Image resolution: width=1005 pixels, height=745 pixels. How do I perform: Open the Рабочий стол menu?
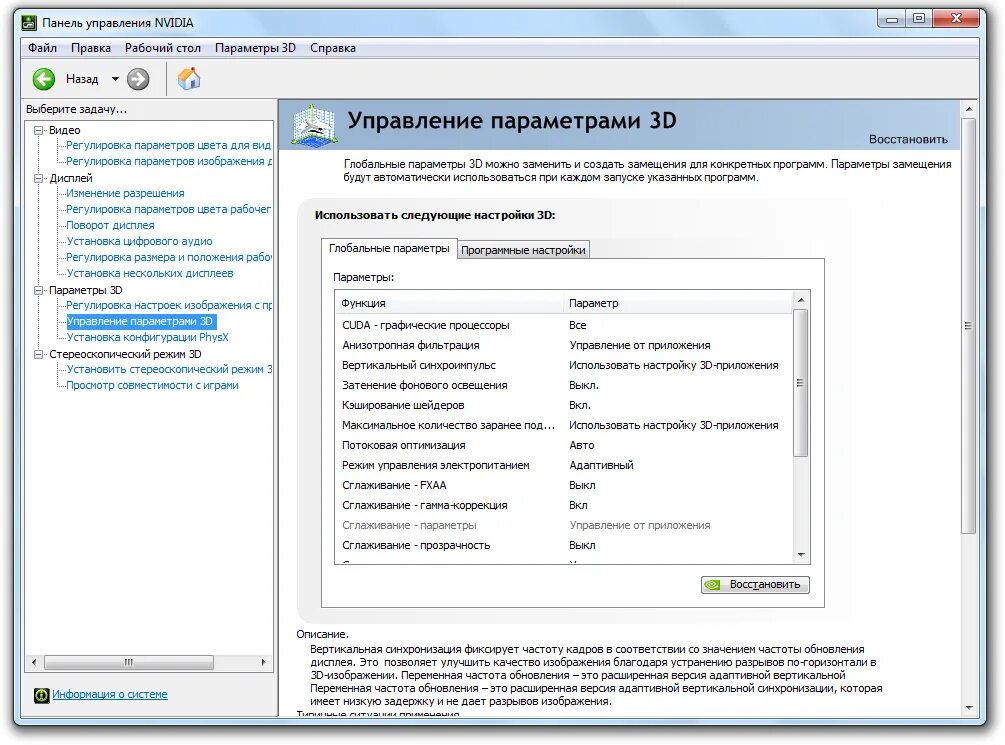click(163, 48)
